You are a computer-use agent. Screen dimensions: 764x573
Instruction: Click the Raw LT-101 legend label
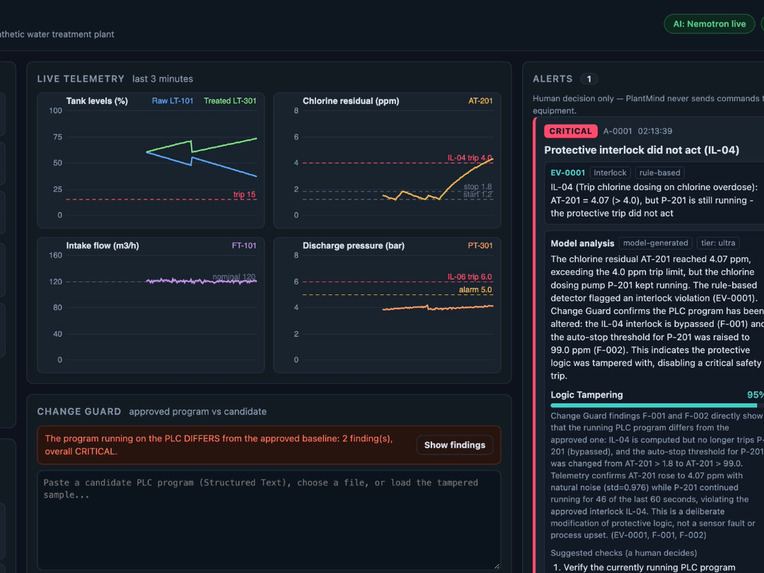pos(172,101)
